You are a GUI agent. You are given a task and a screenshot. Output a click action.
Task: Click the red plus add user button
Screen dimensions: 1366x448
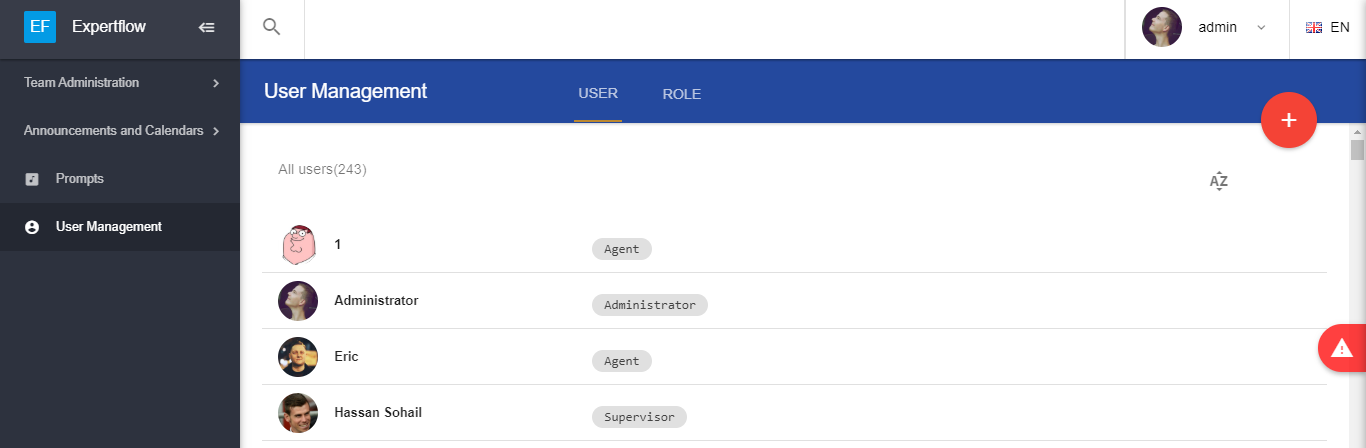click(1289, 120)
